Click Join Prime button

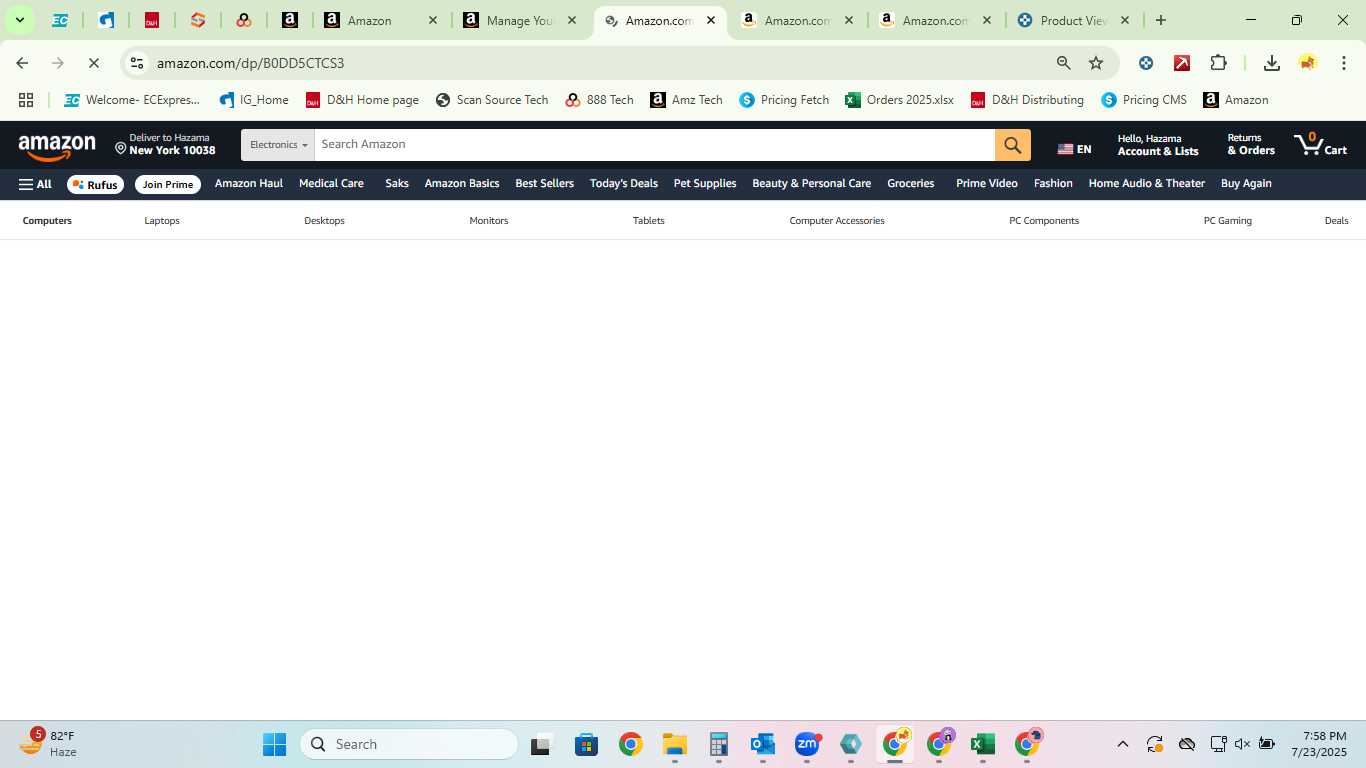(x=167, y=184)
